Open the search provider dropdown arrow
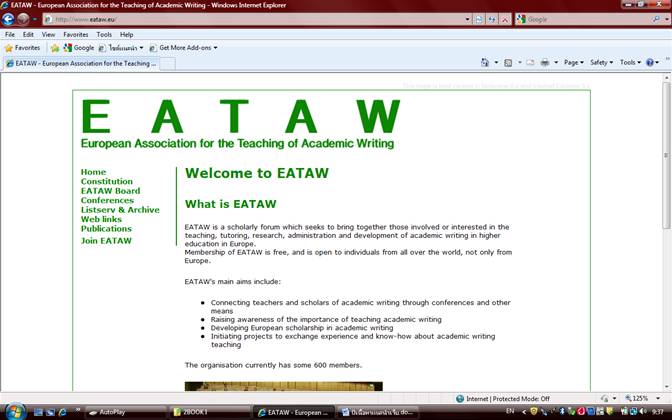The height and width of the screenshot is (420, 672). [666, 19]
